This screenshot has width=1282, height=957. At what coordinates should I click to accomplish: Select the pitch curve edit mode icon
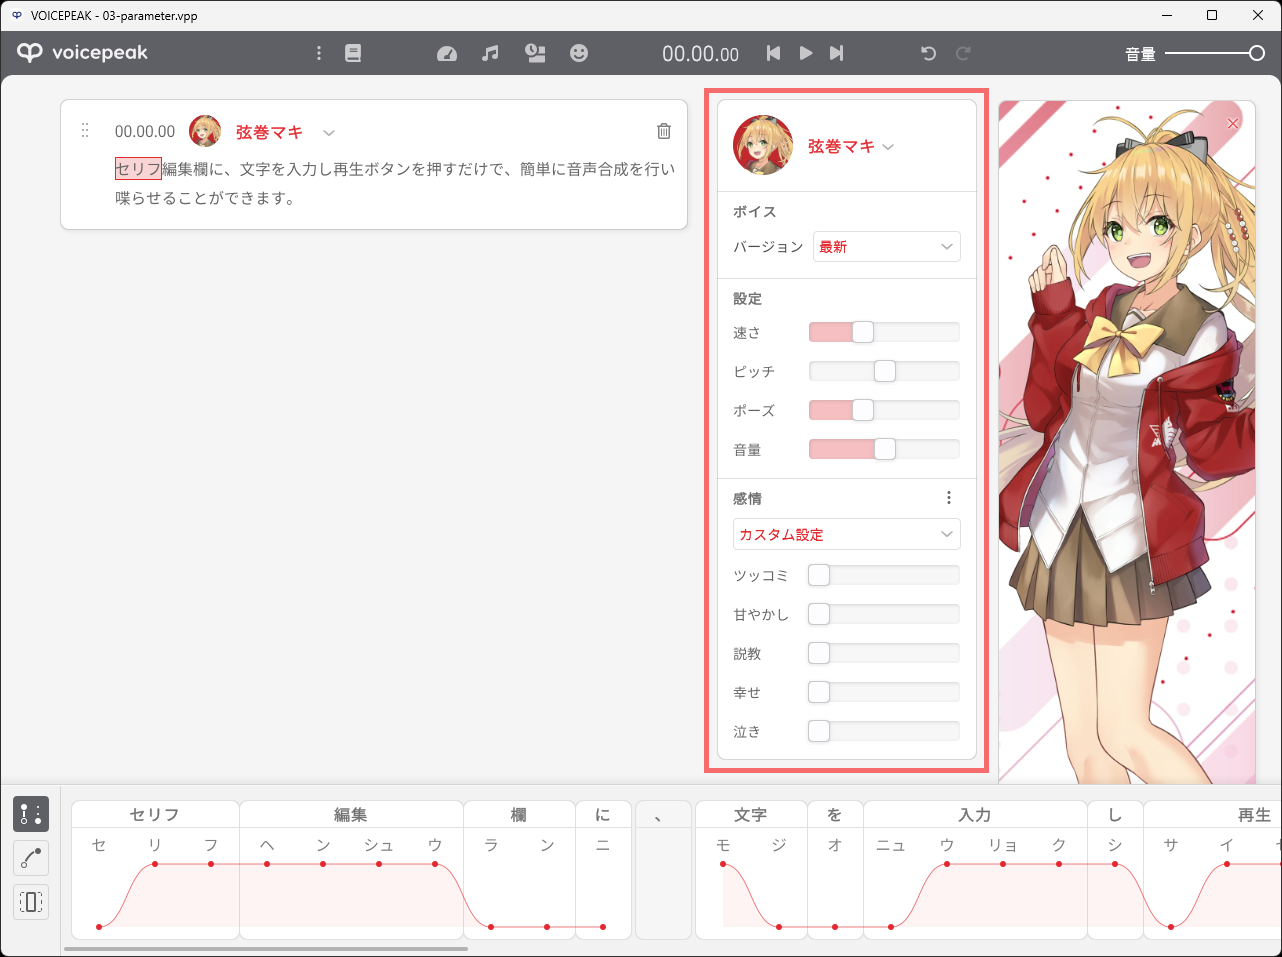pyautogui.click(x=31, y=858)
